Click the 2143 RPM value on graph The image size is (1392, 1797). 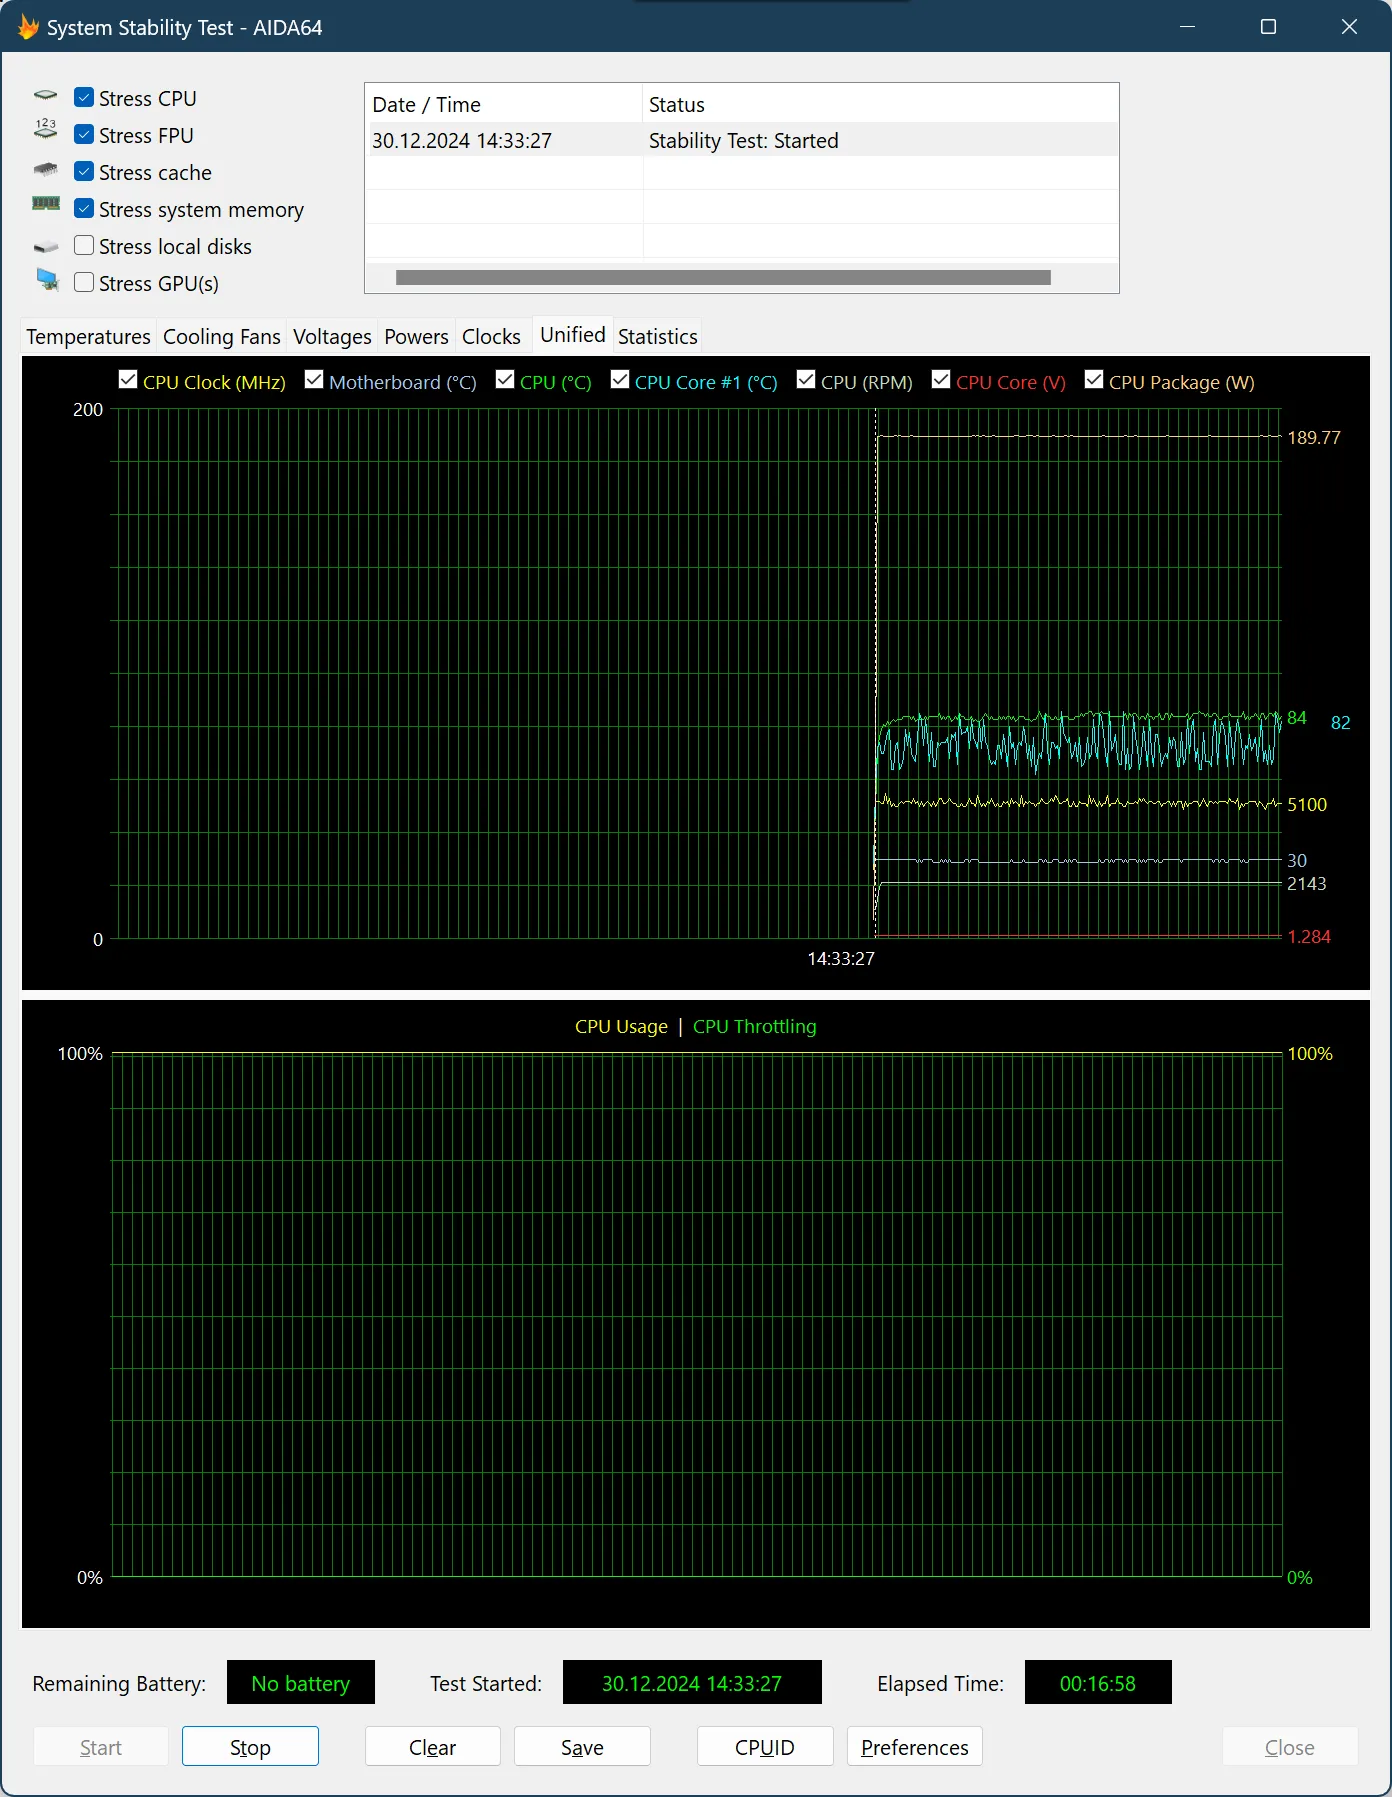(x=1307, y=883)
